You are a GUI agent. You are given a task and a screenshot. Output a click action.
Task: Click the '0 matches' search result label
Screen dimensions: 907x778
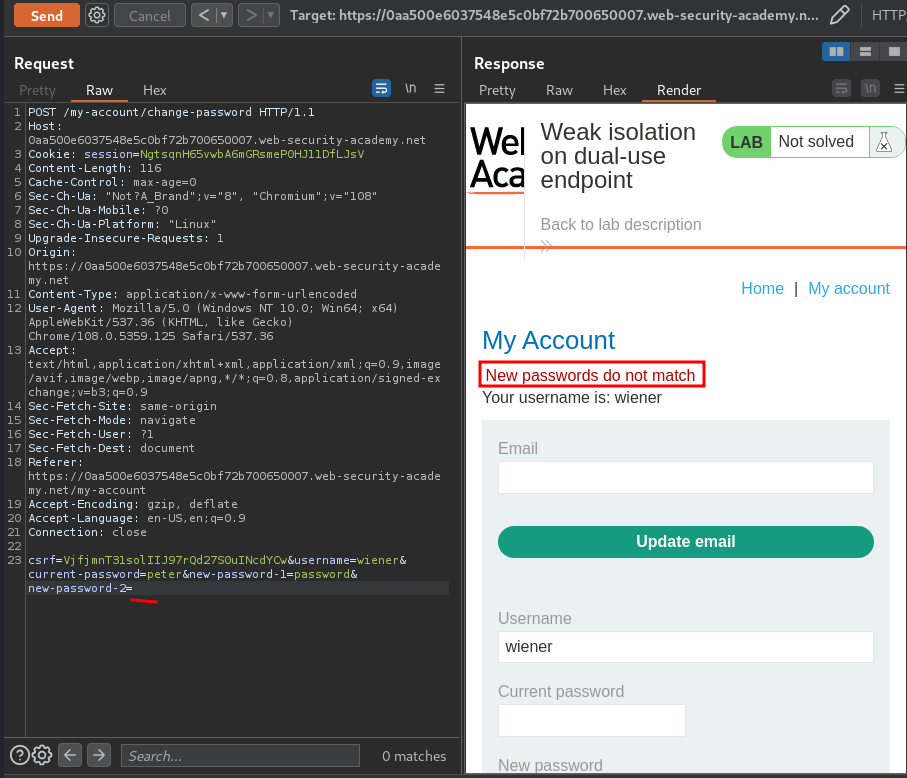(414, 756)
